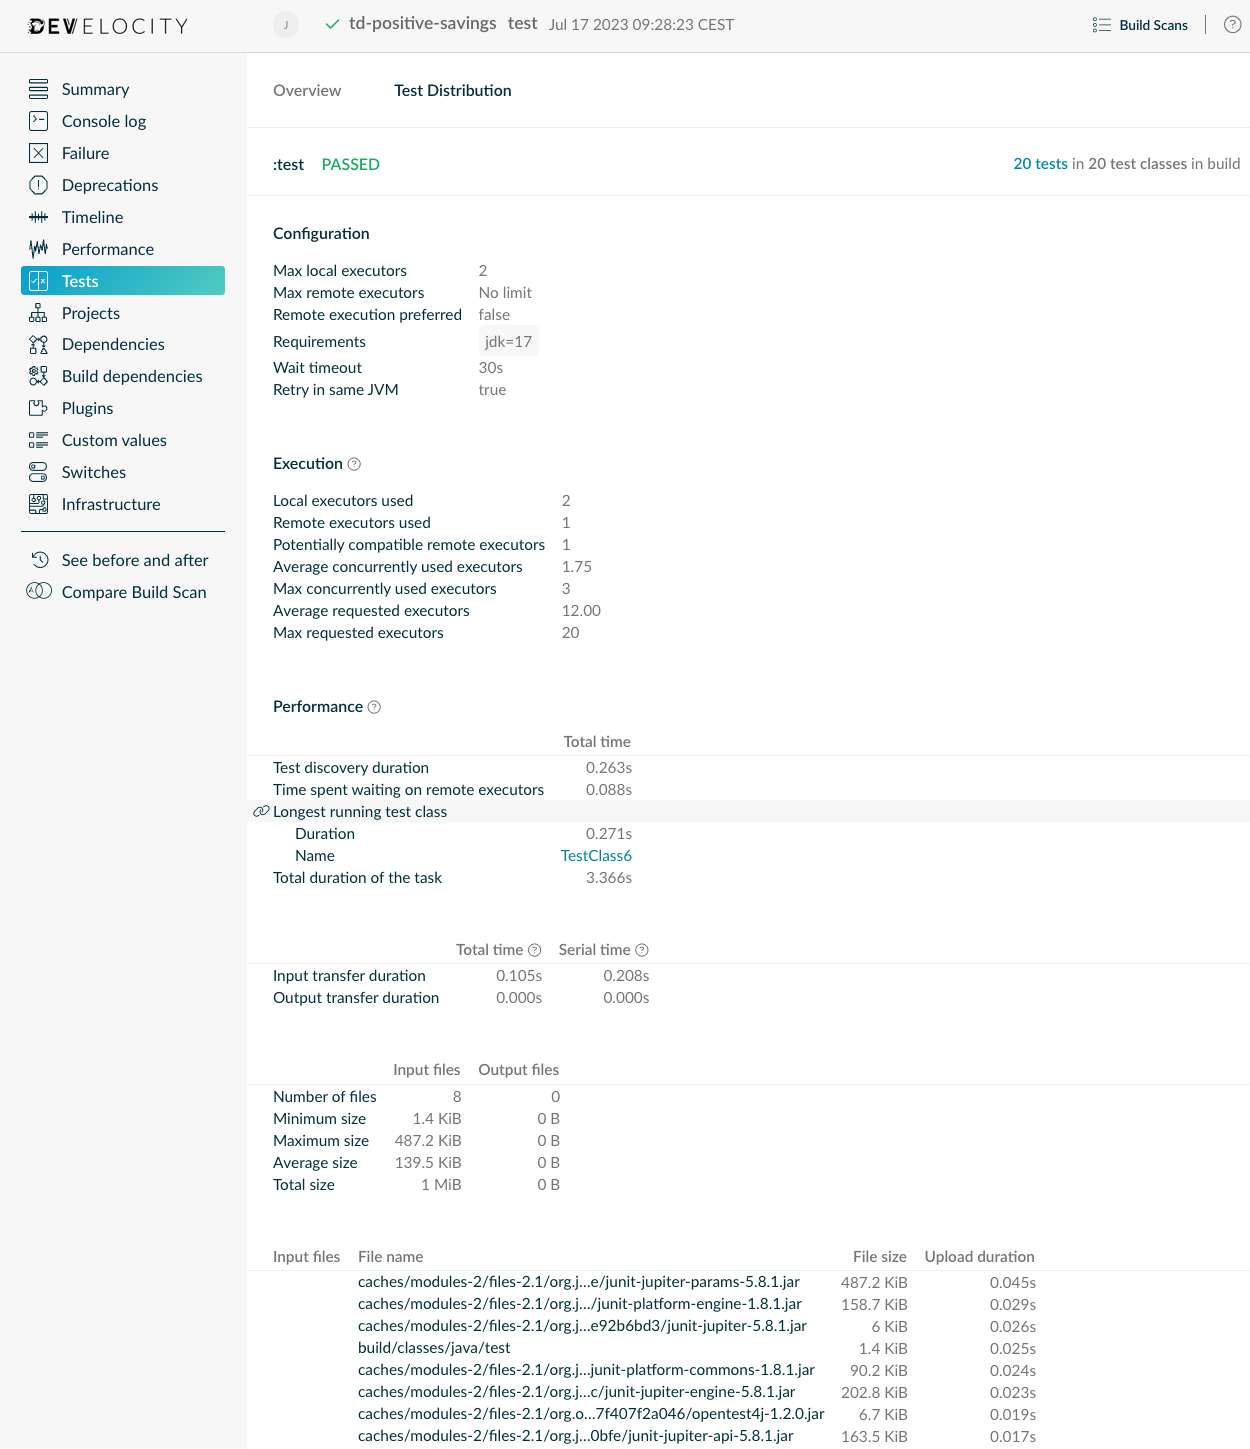
Task: Open the Performance section
Action: coord(107,249)
